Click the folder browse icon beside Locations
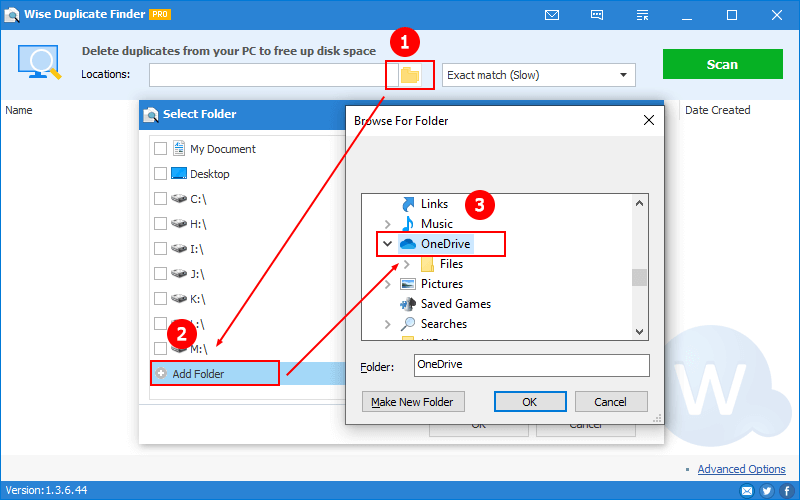 (410, 75)
